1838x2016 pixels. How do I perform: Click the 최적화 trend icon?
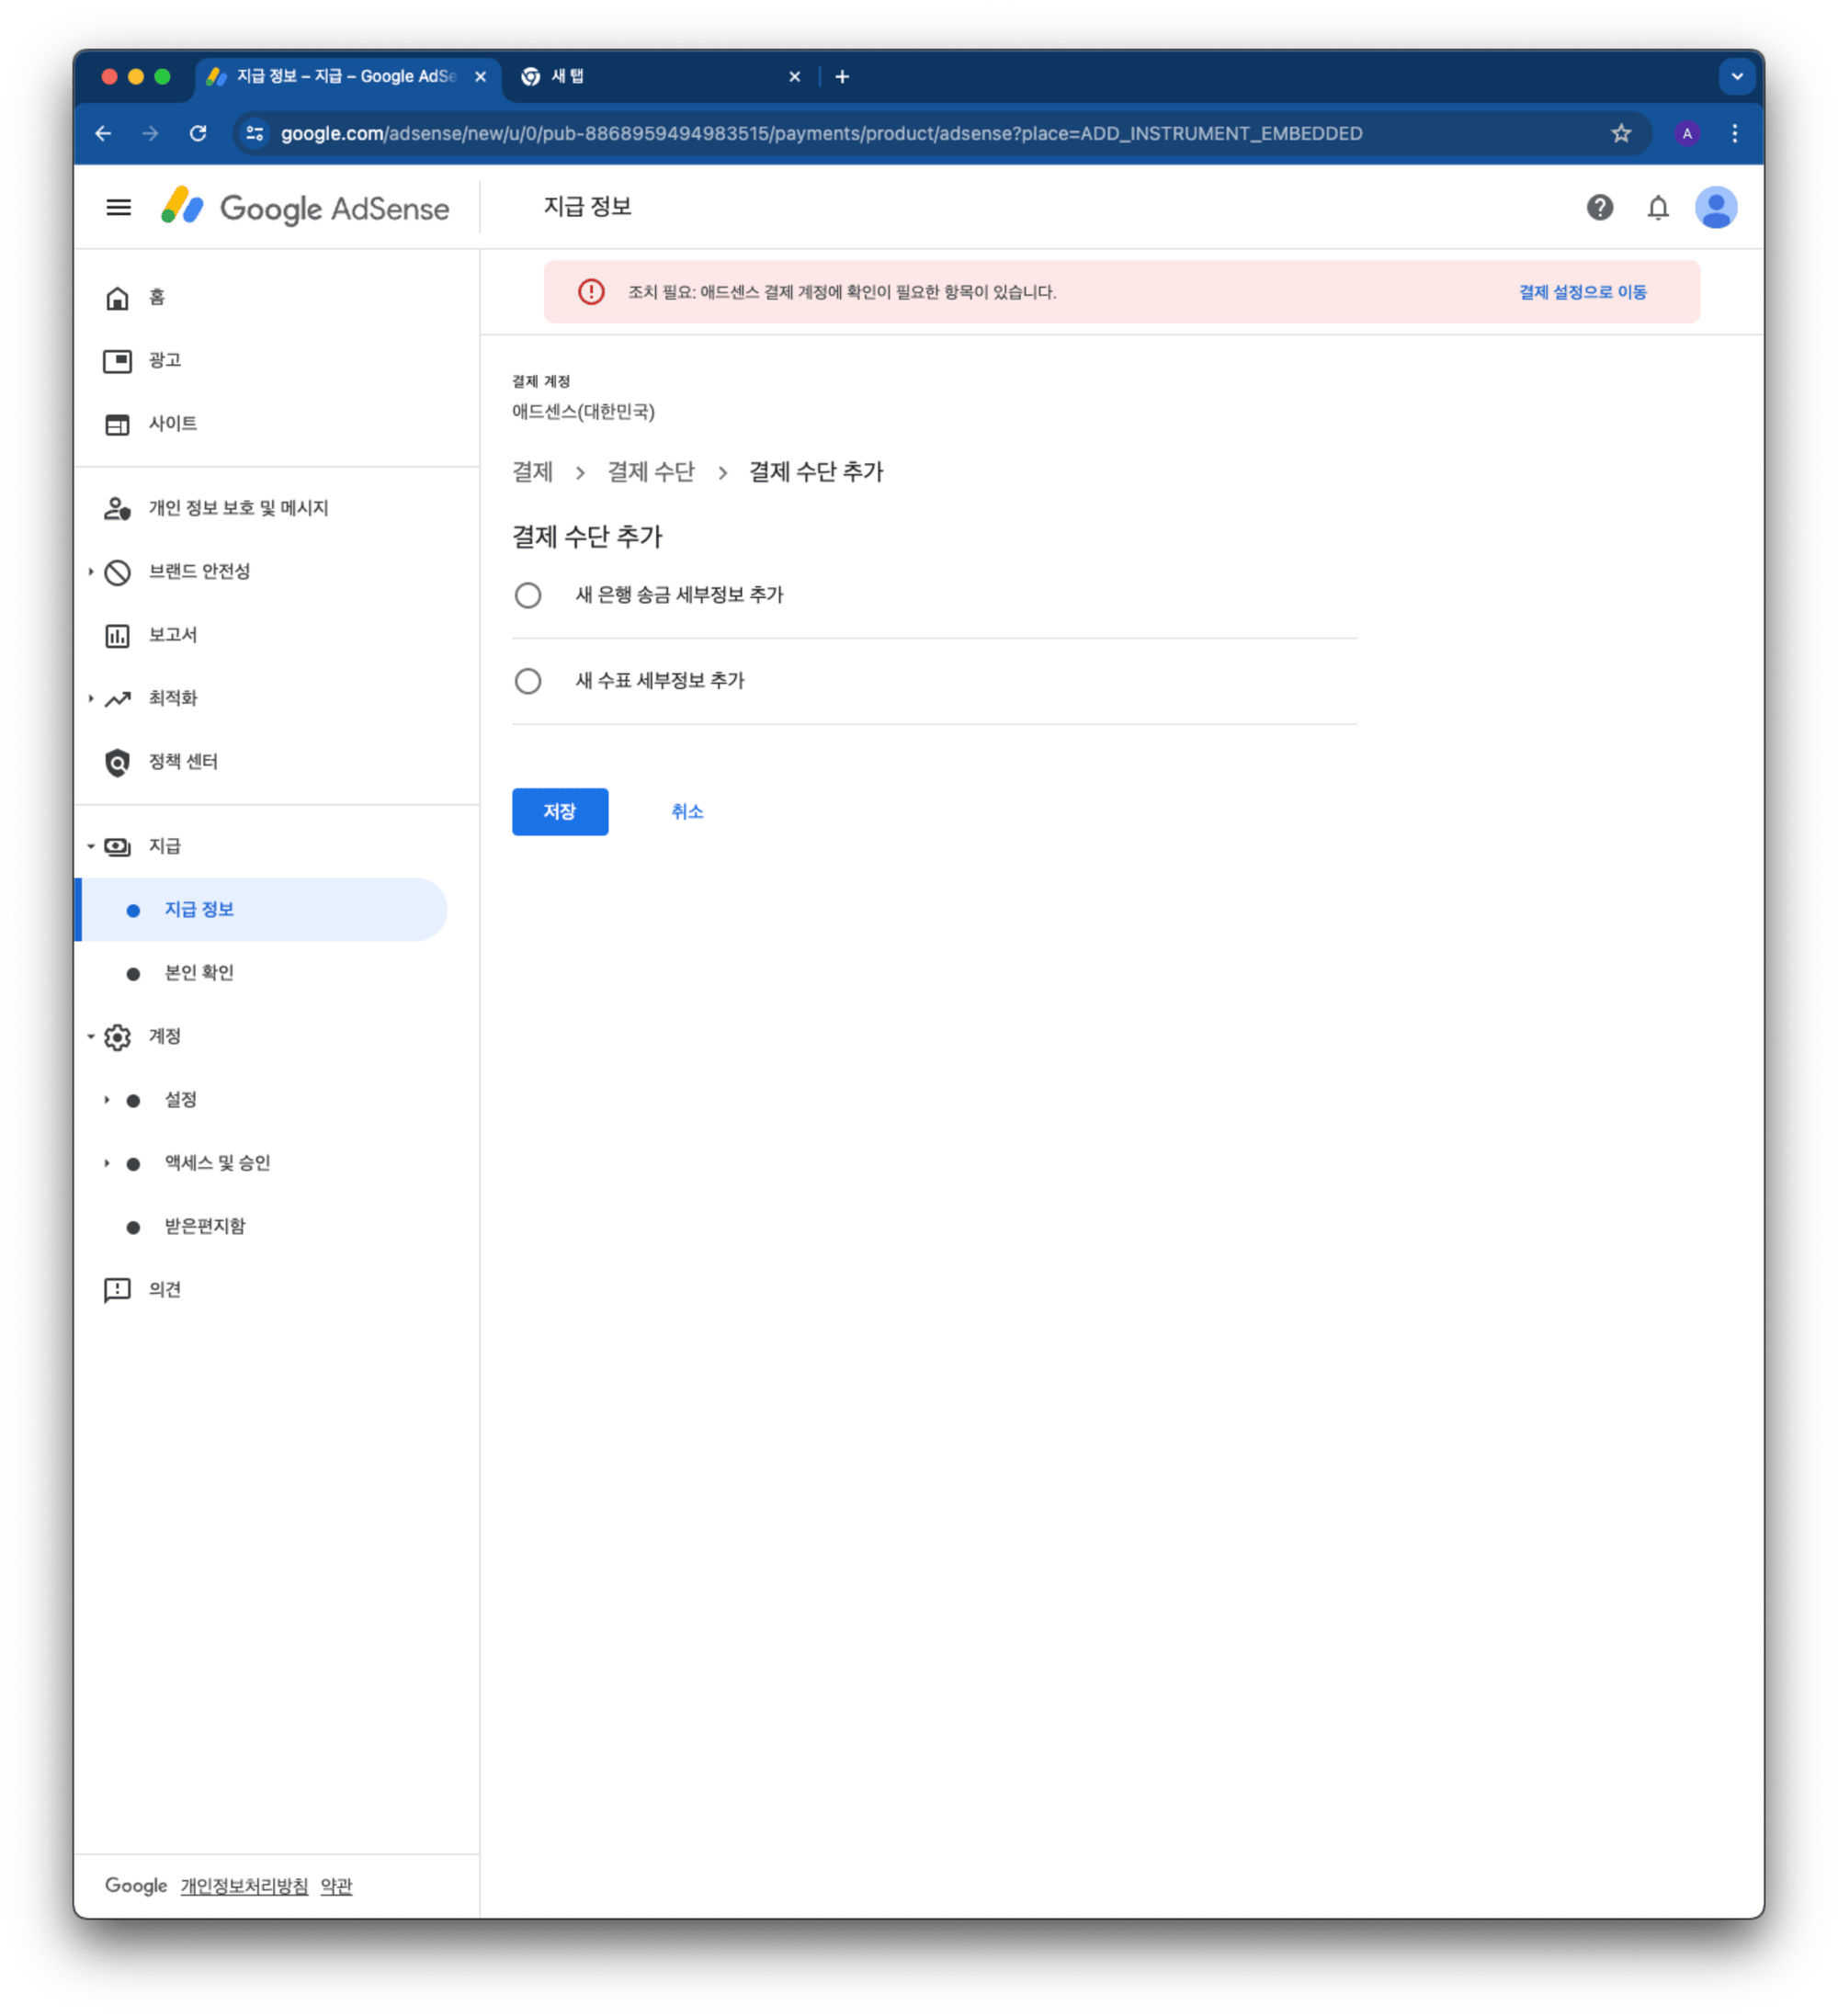coord(117,699)
